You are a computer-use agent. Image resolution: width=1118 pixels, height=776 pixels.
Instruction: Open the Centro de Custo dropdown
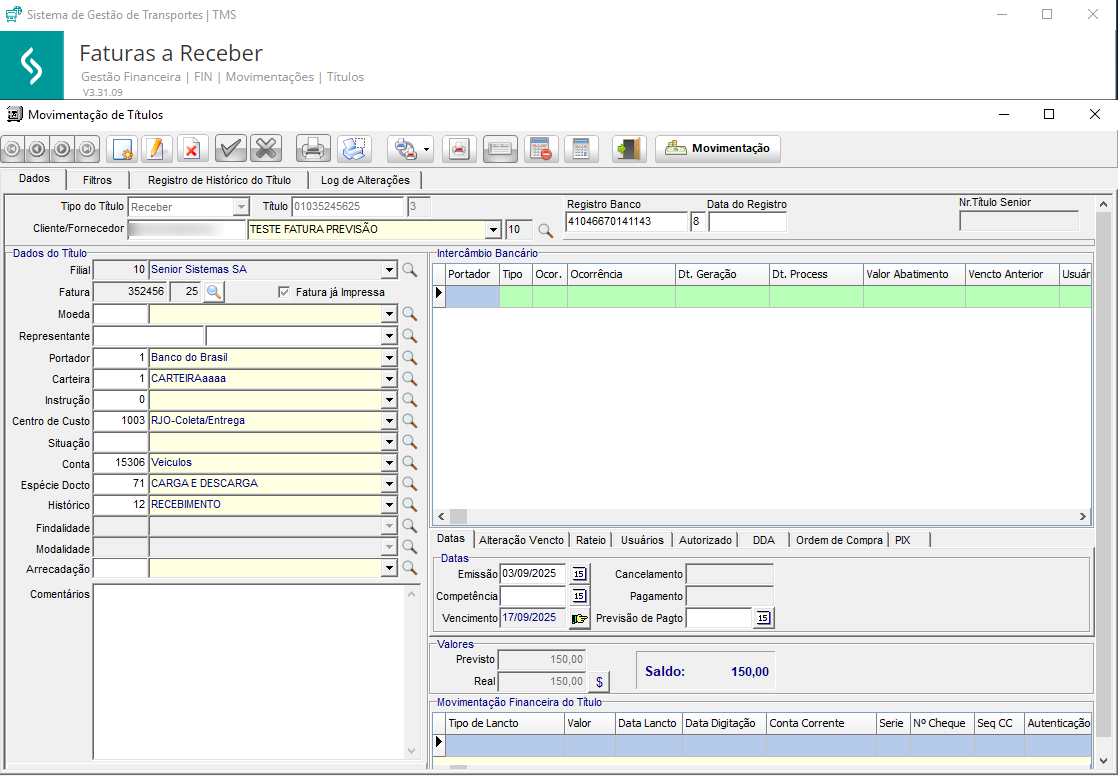(x=389, y=421)
